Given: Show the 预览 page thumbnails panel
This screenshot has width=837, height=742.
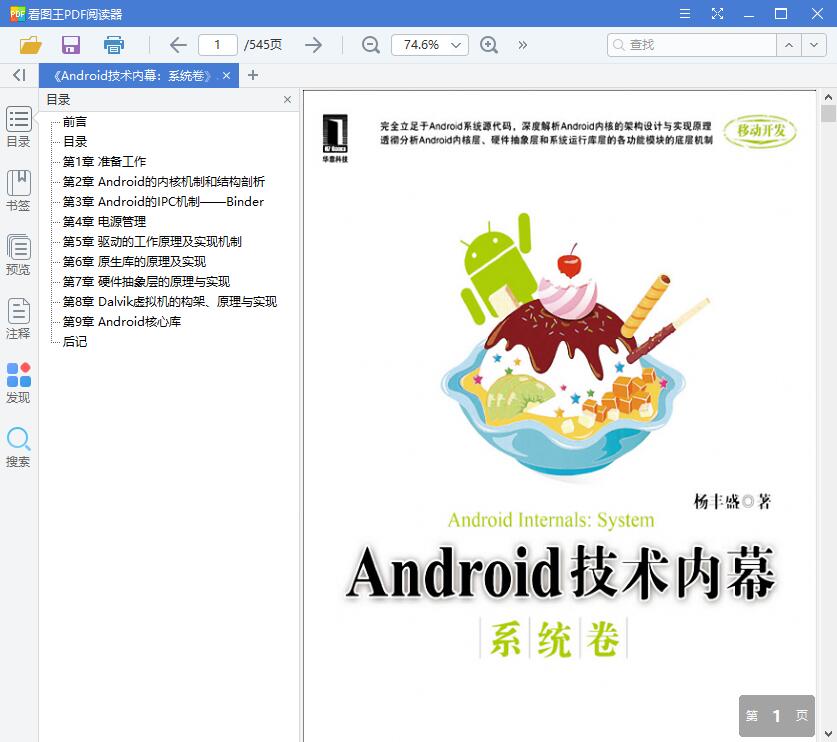Looking at the screenshot, I should click(18, 252).
